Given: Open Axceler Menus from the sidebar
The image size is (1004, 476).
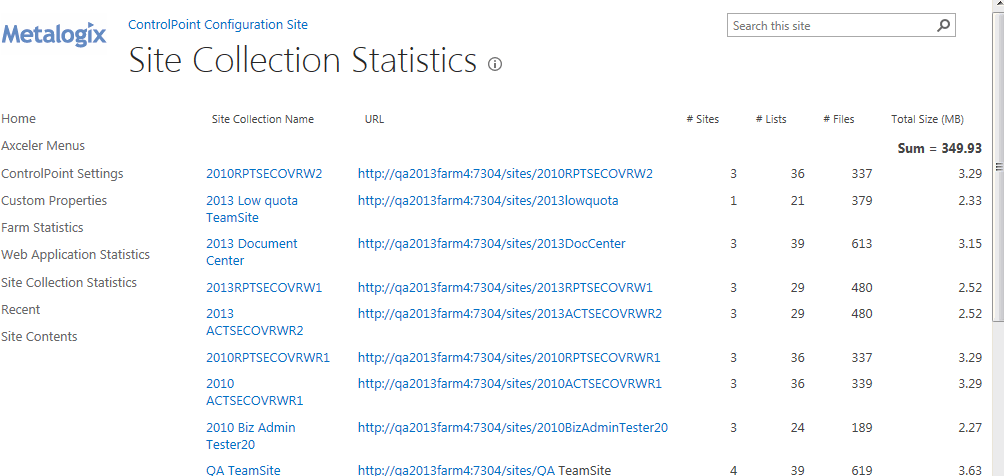Looking at the screenshot, I should (x=43, y=146).
